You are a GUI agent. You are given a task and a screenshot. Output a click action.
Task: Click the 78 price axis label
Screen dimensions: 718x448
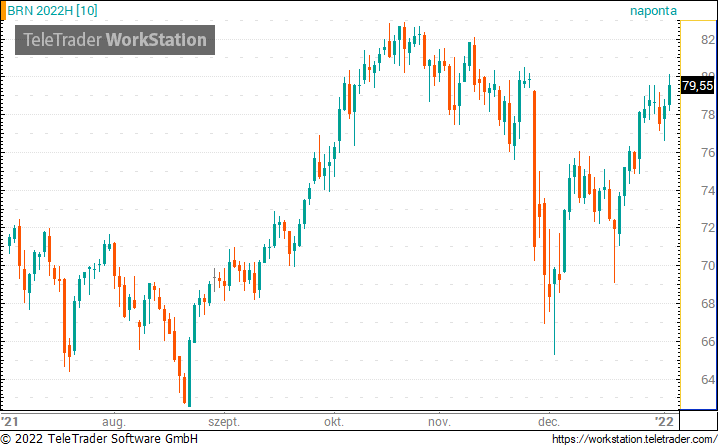coord(707,115)
